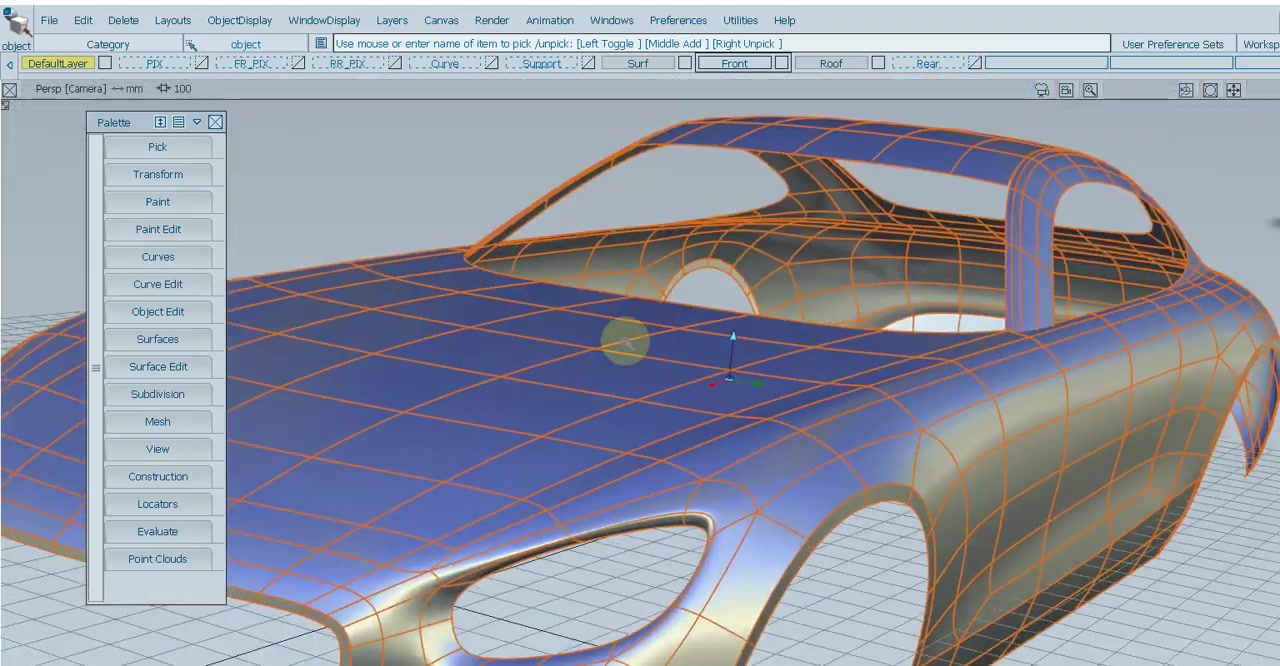Expand the Curve Edit palette section
1280x666 pixels.
pyautogui.click(x=158, y=284)
